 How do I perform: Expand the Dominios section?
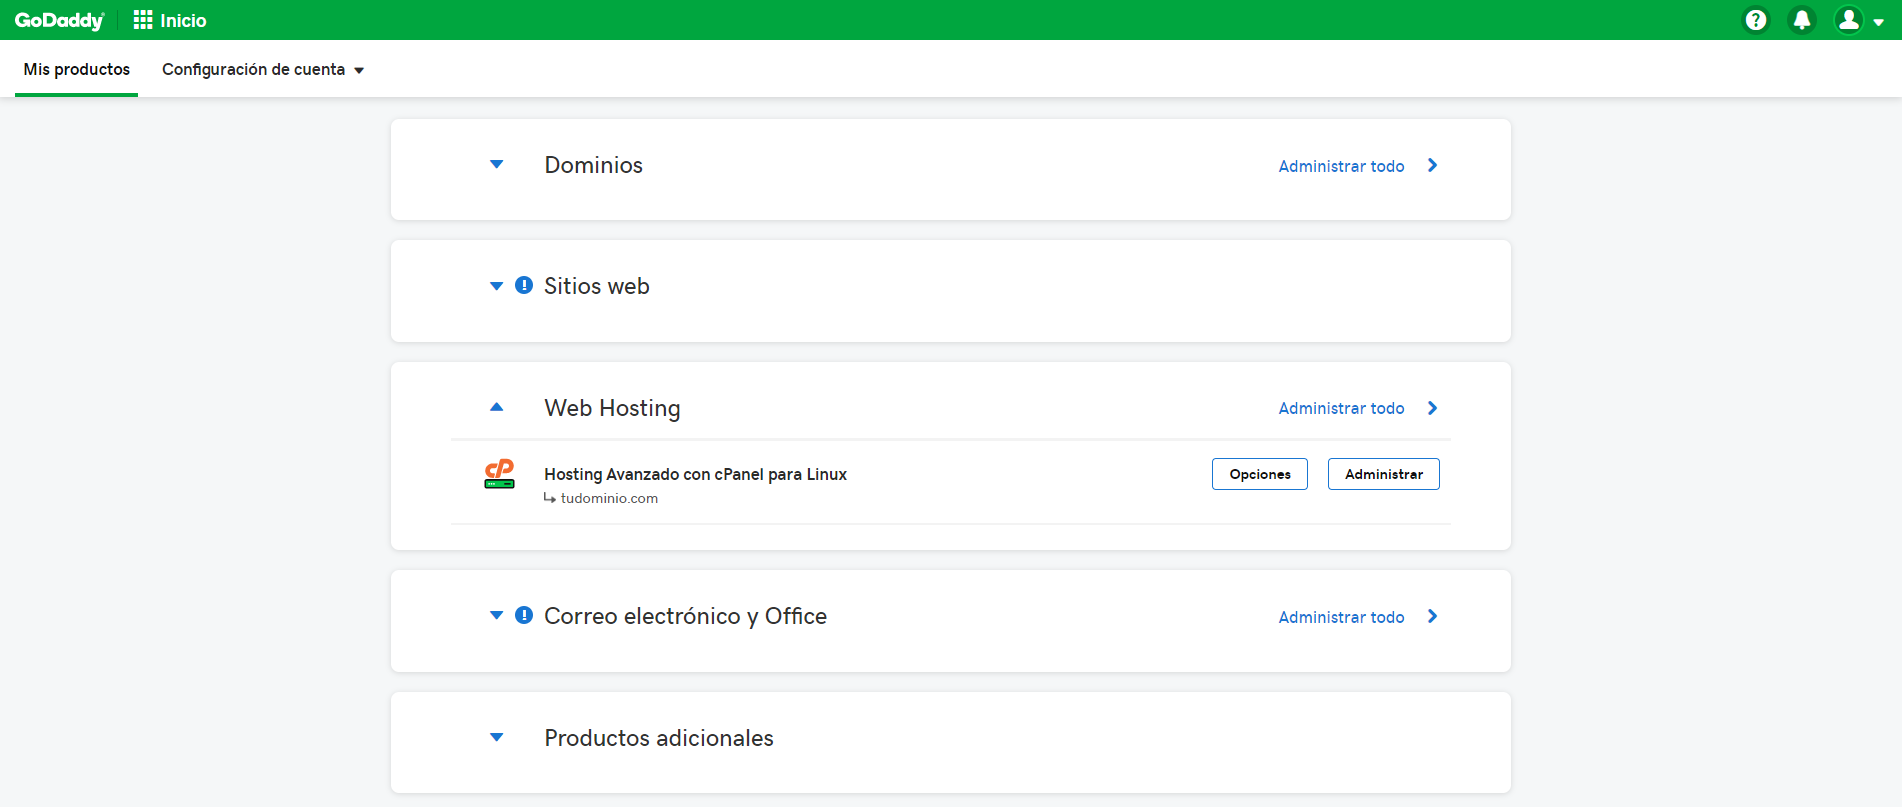496,165
